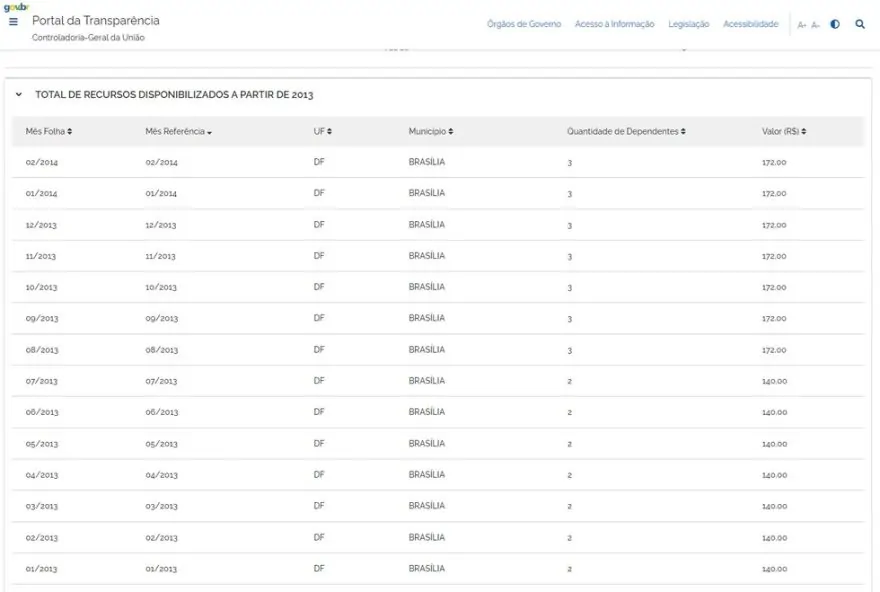Collapse Total de Recursos Disponibilizados section
Viewport: 880px width, 592px height.
pyautogui.click(x=19, y=95)
